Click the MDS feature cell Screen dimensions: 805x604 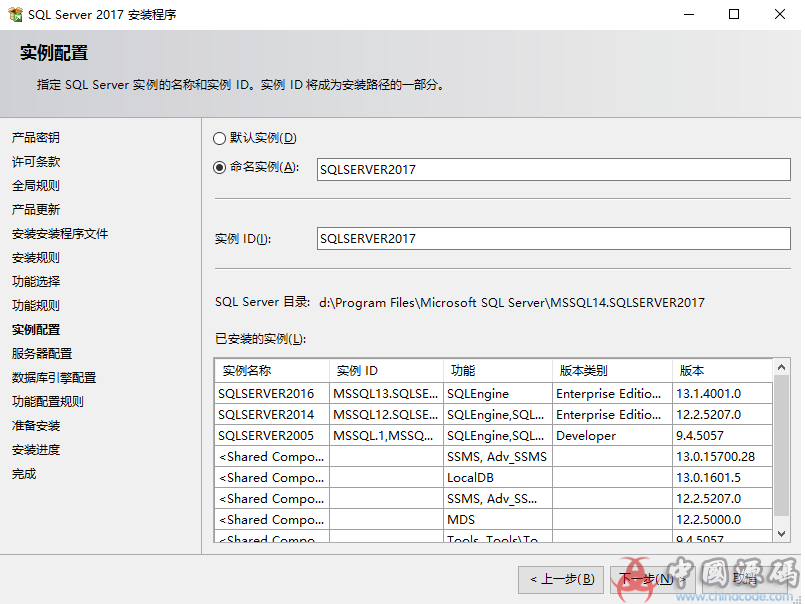498,520
